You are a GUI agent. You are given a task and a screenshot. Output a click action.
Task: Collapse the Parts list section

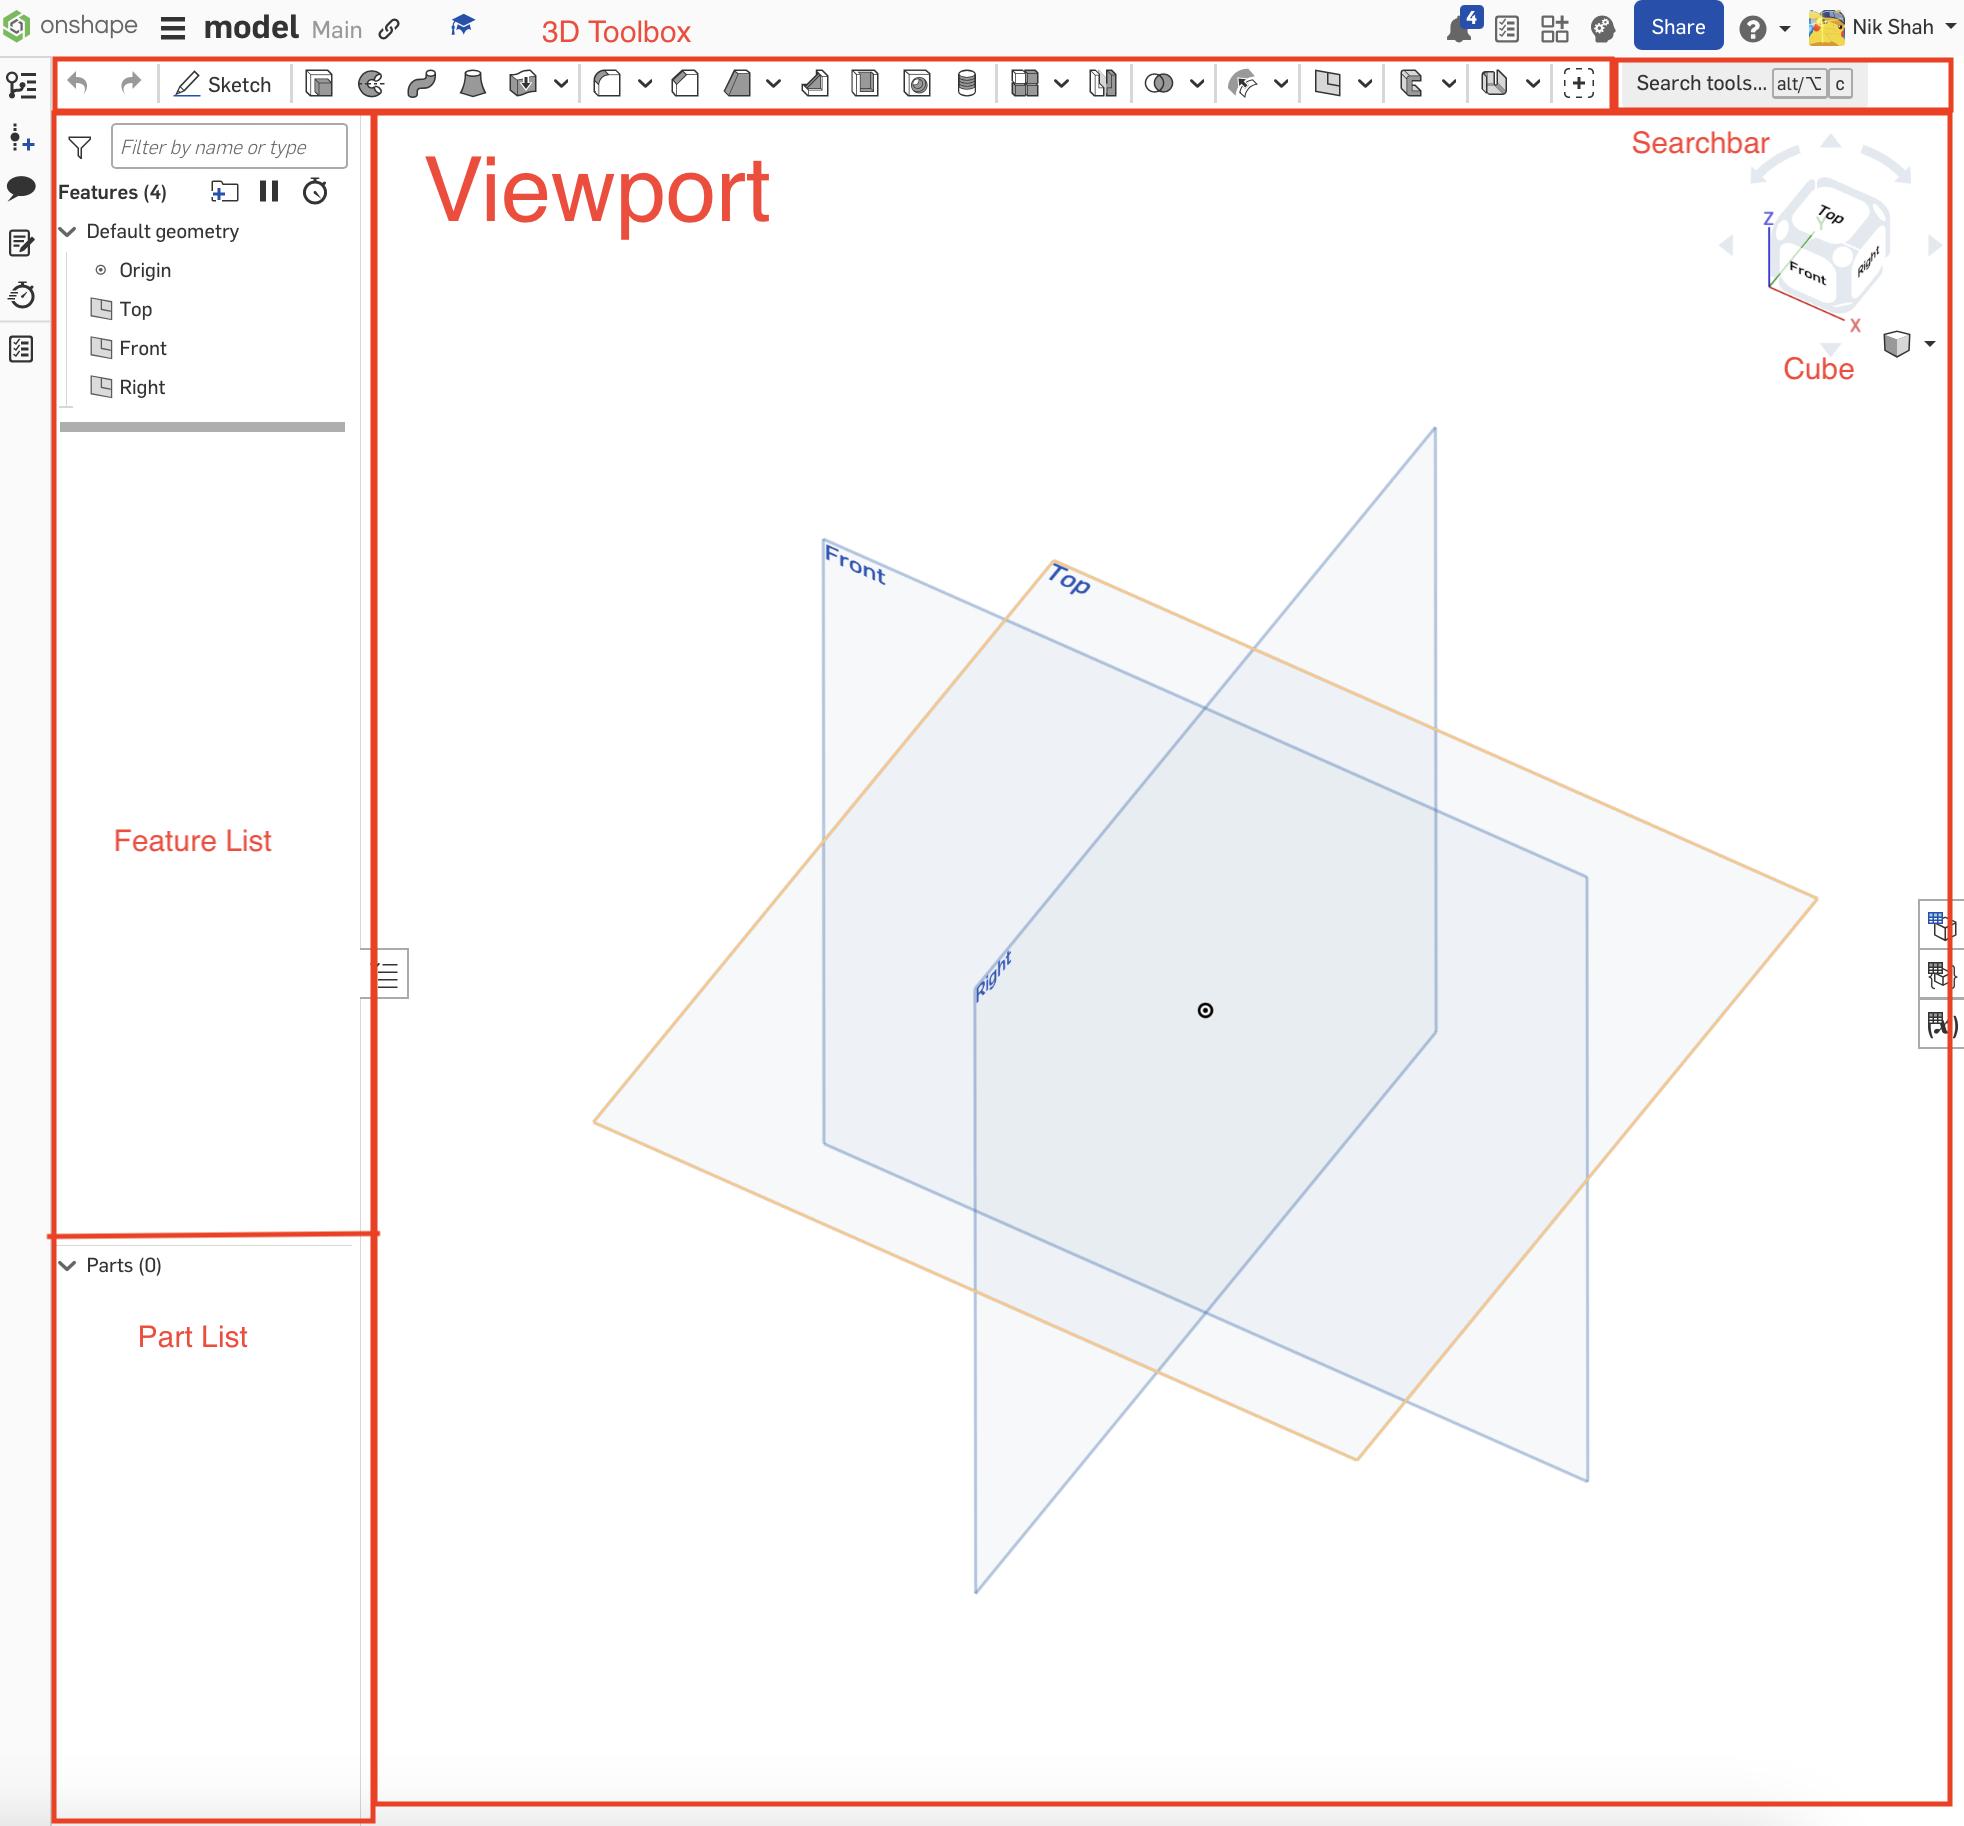tap(68, 1265)
